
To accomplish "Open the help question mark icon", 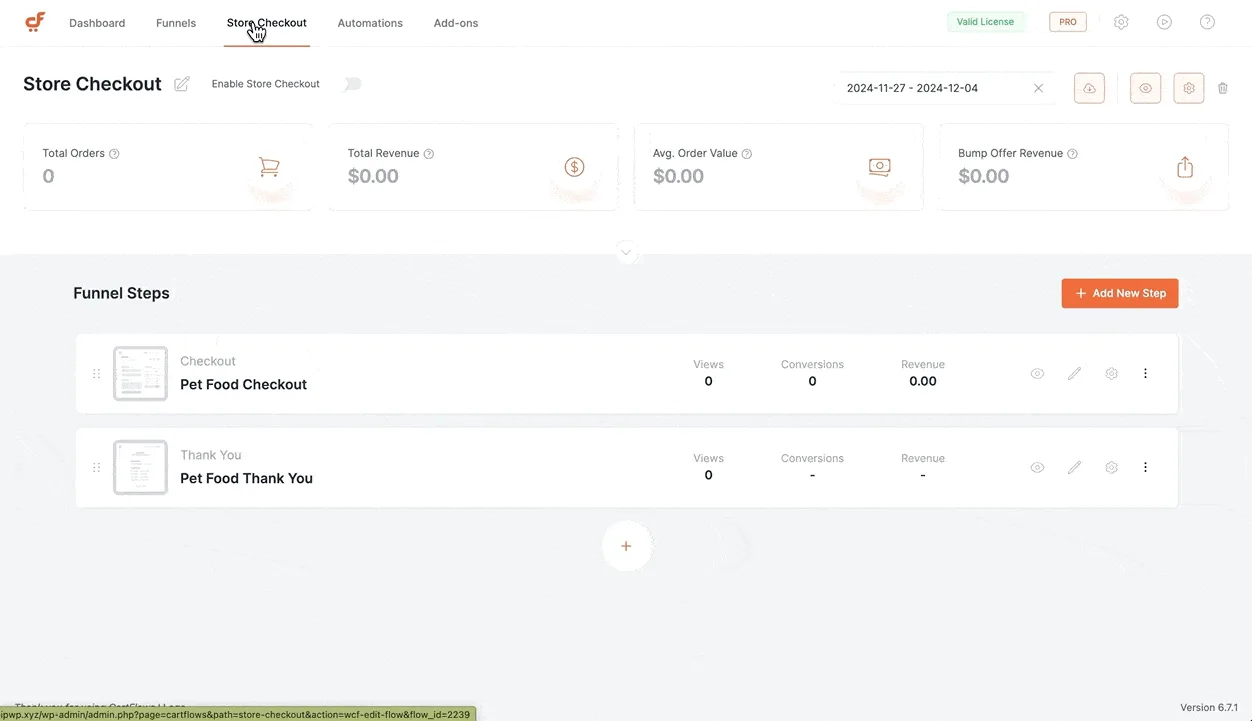I will (x=1207, y=22).
